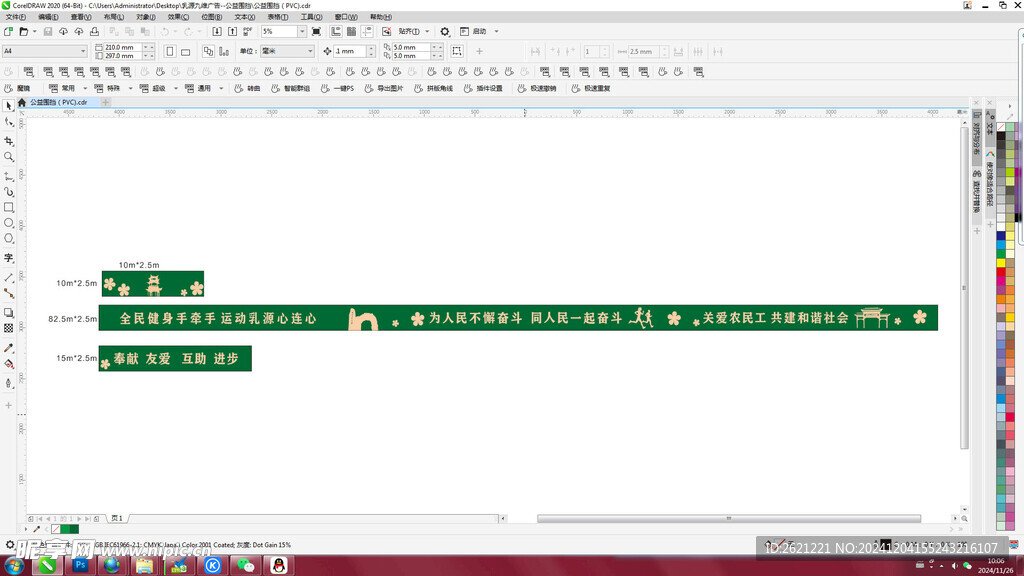Select the Pick tool in the toolbox
Screen dimensions: 1024x576
[9, 105]
